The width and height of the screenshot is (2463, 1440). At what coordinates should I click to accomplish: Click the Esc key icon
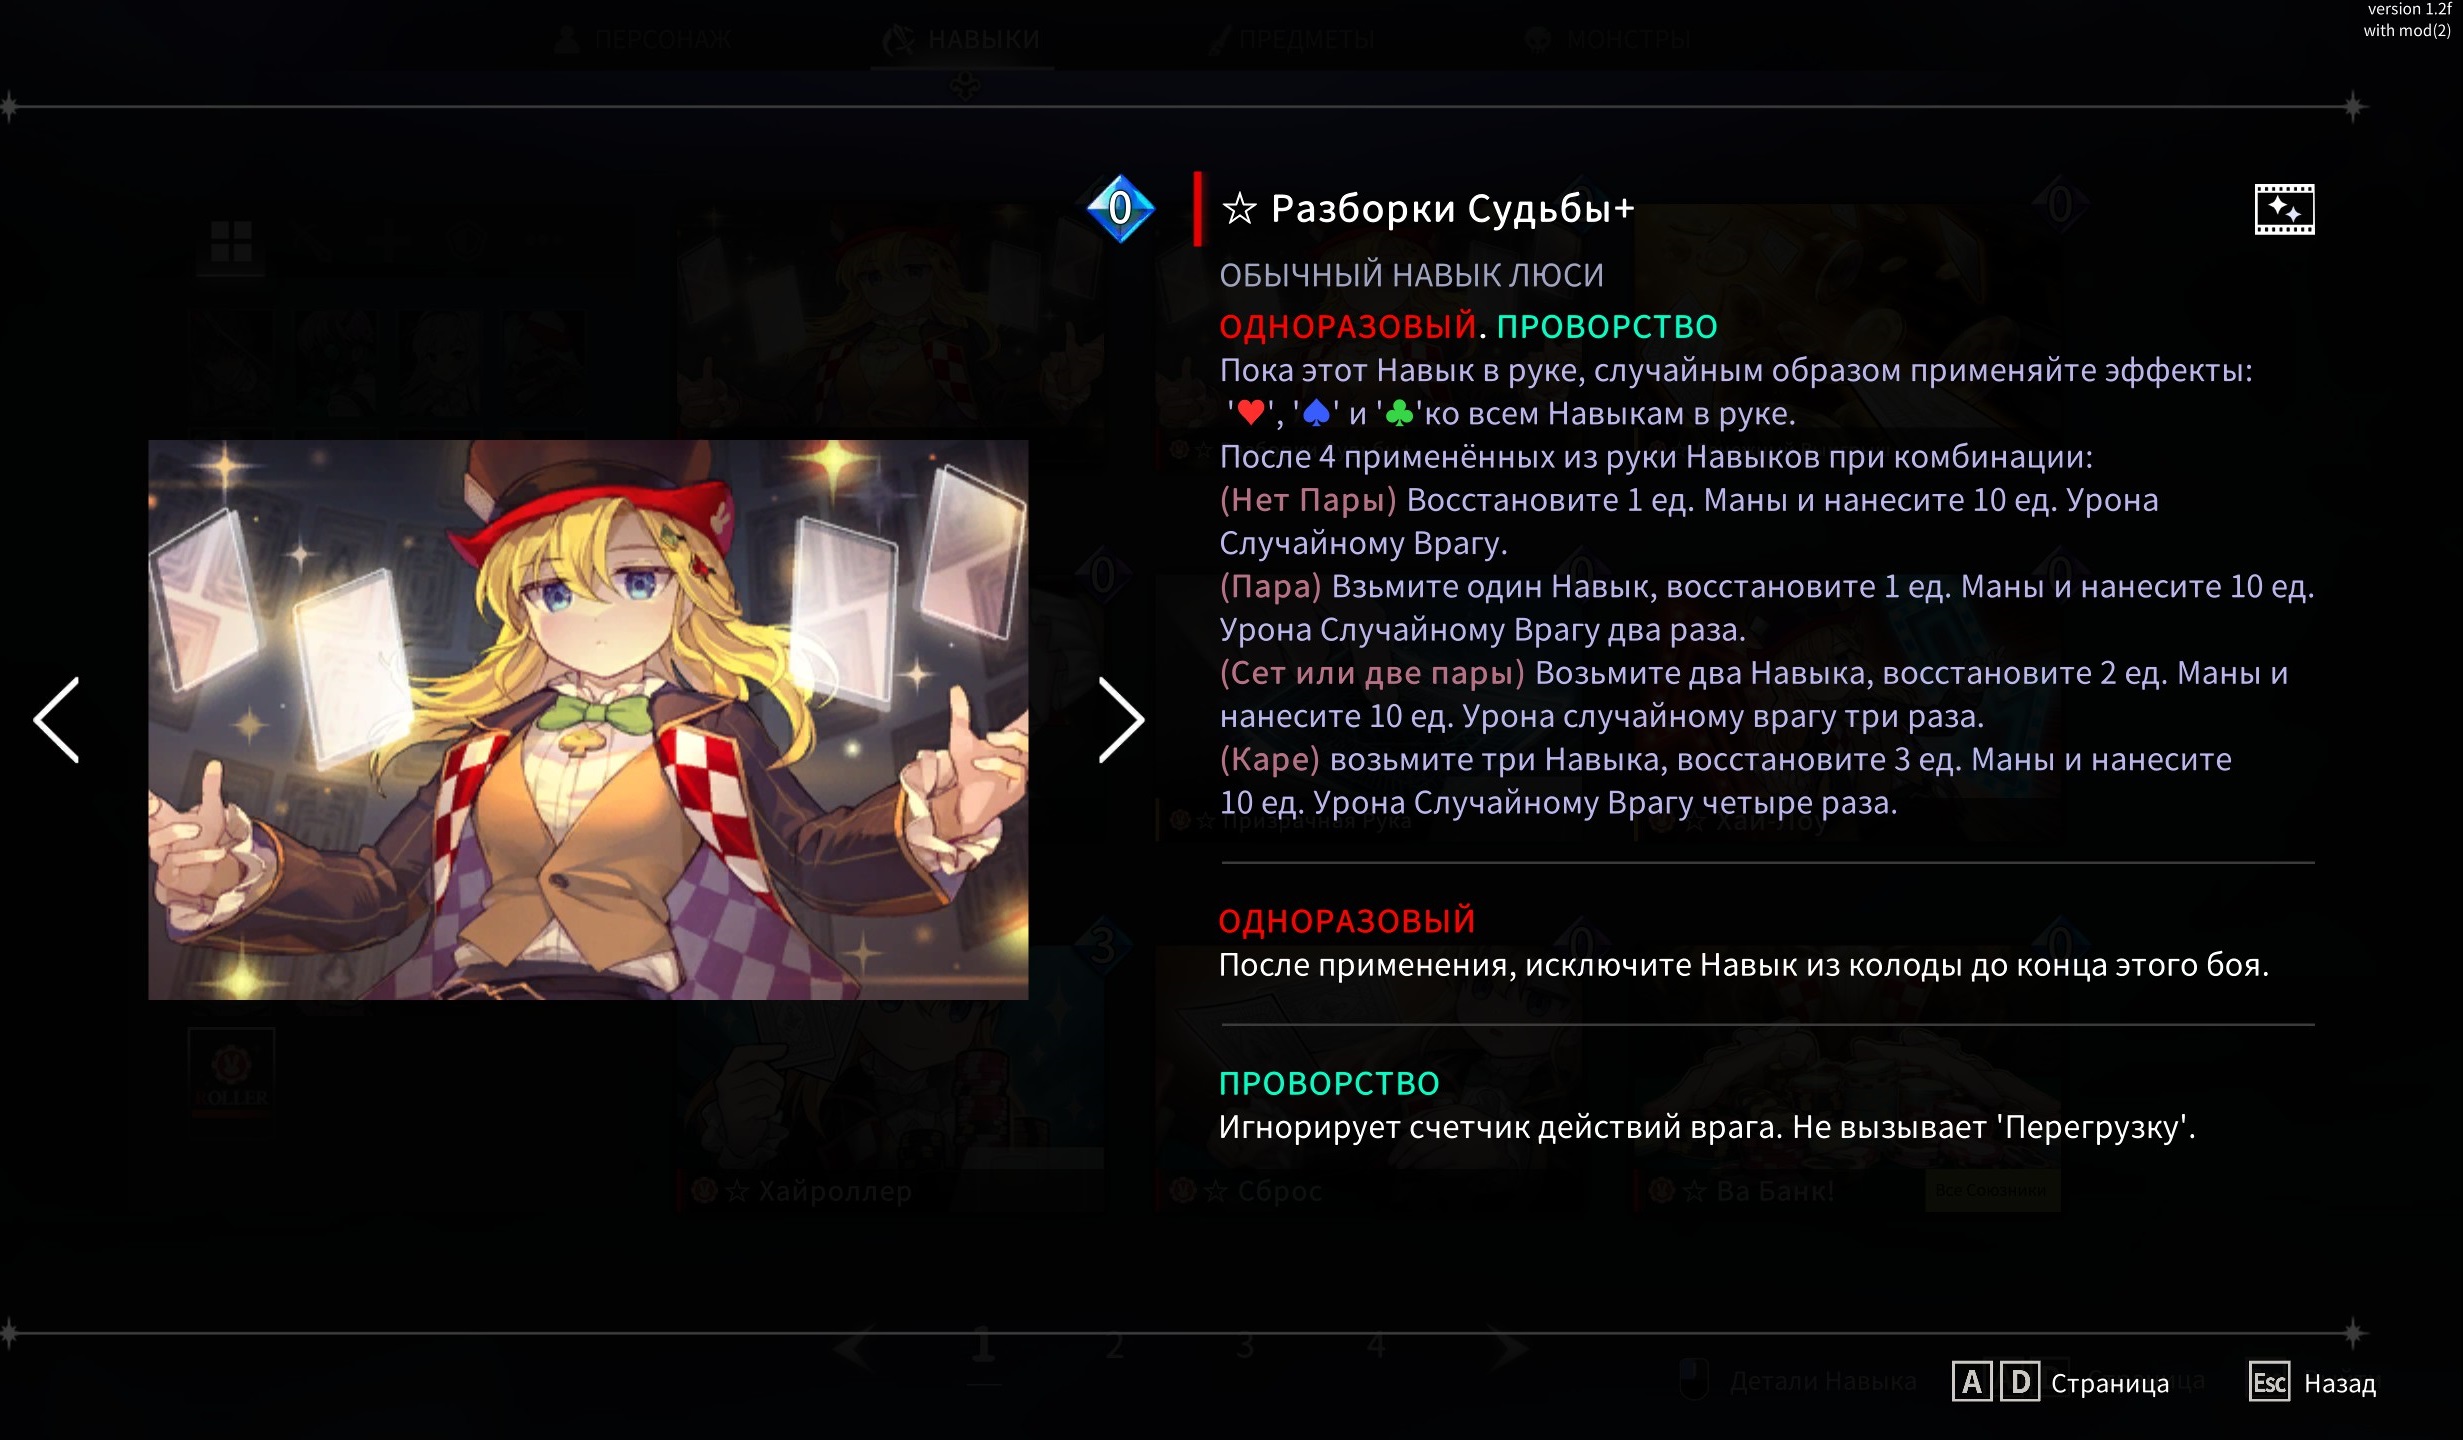pos(2269,1382)
